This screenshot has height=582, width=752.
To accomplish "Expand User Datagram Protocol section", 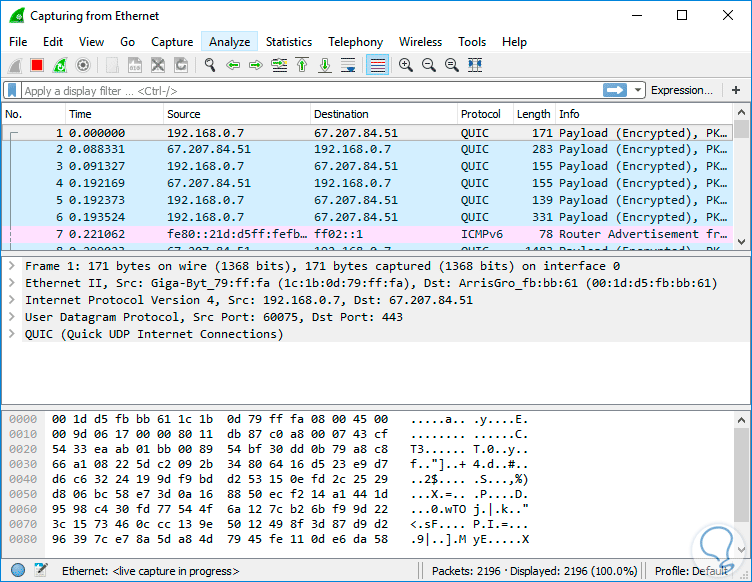I will (12, 317).
